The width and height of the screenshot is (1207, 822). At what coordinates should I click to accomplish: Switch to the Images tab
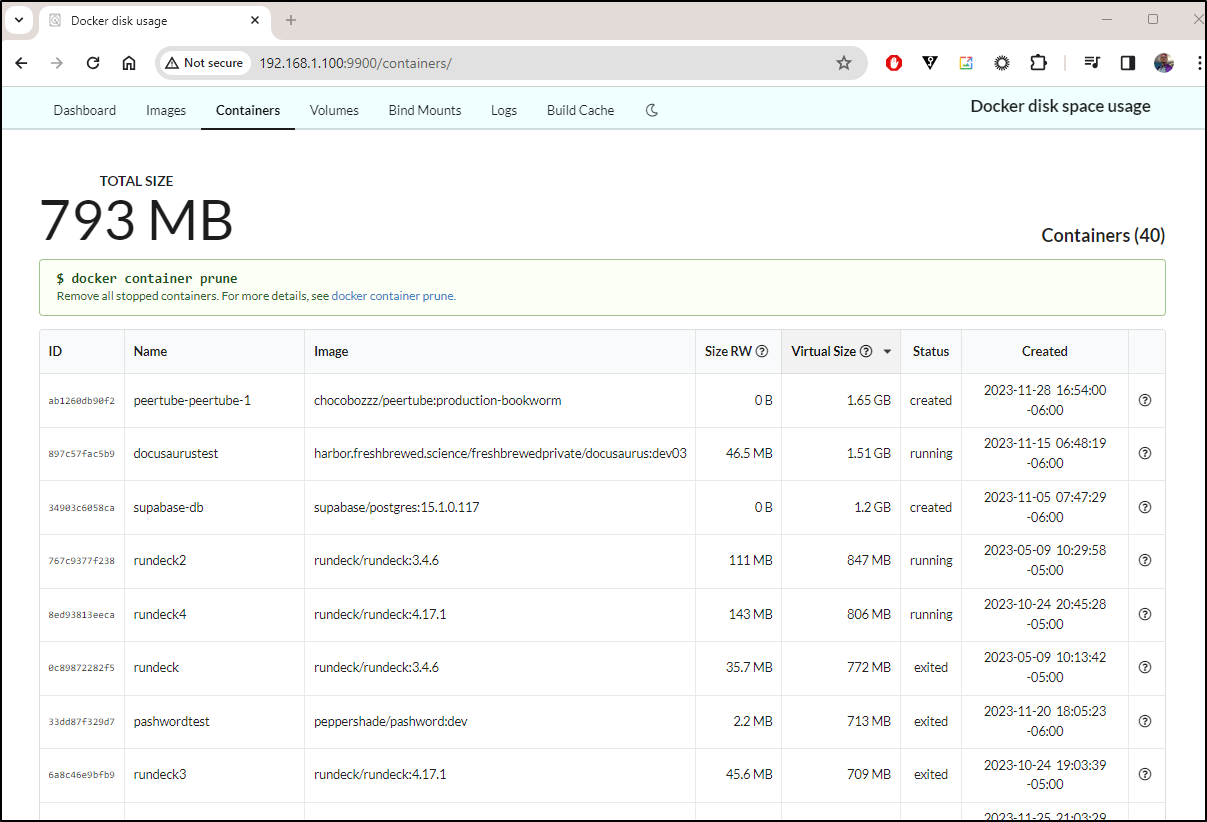[x=166, y=110]
